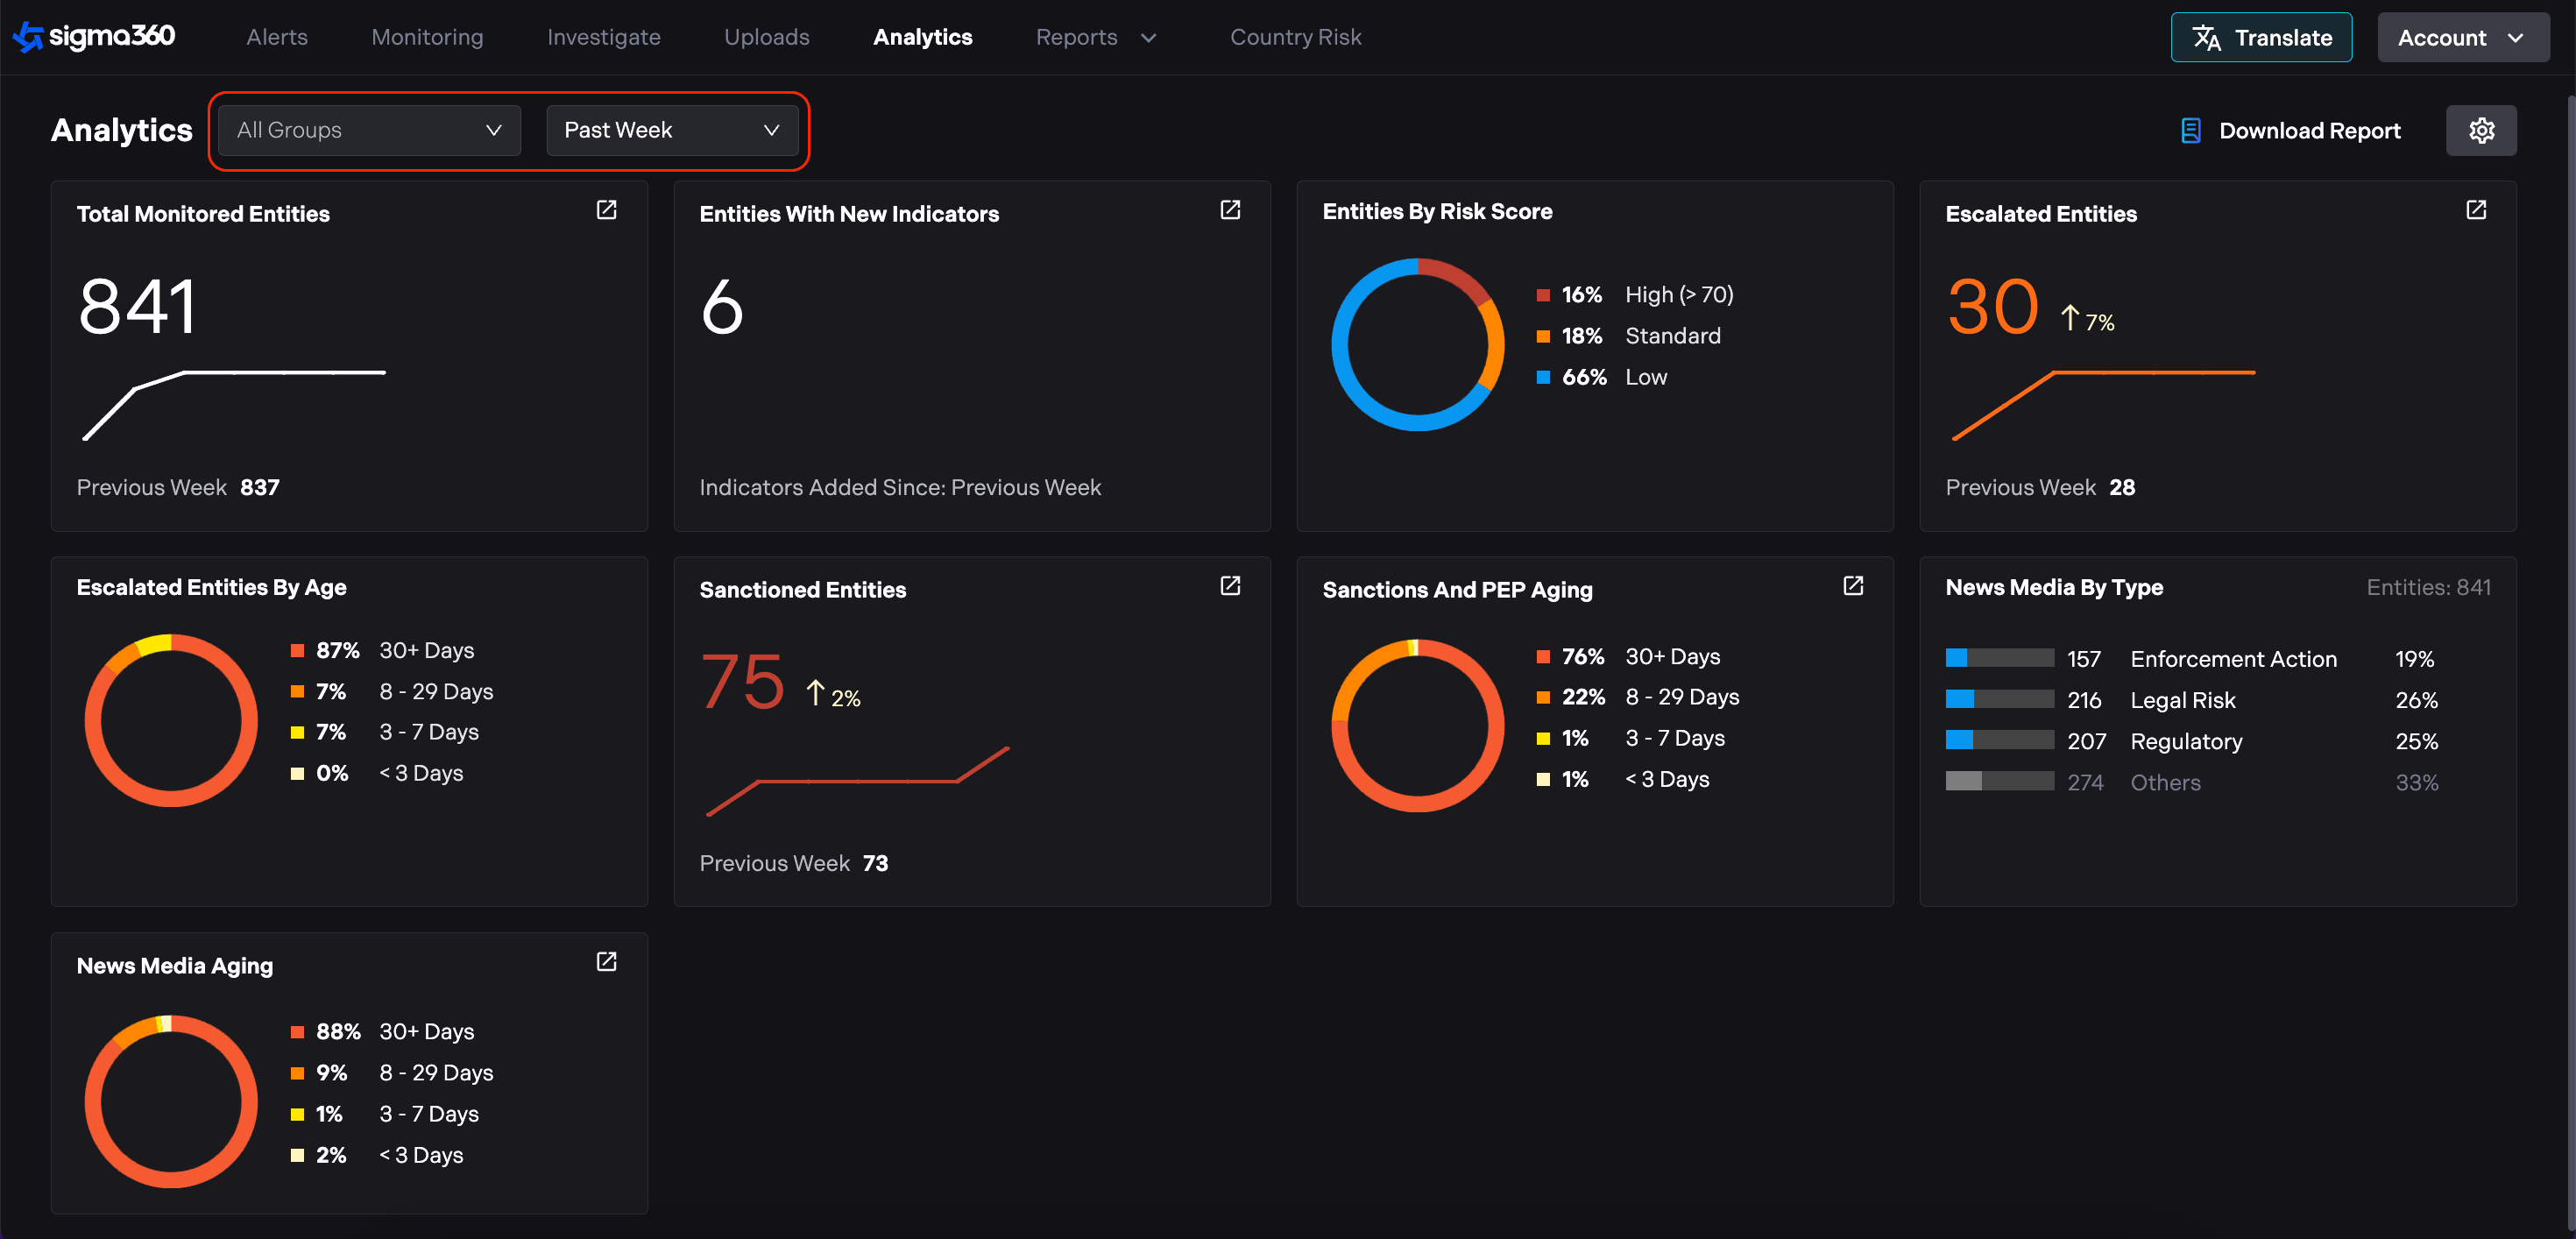Open Sanctions And PEP Aging expand icon
The width and height of the screenshot is (2576, 1239).
pyautogui.click(x=1852, y=586)
